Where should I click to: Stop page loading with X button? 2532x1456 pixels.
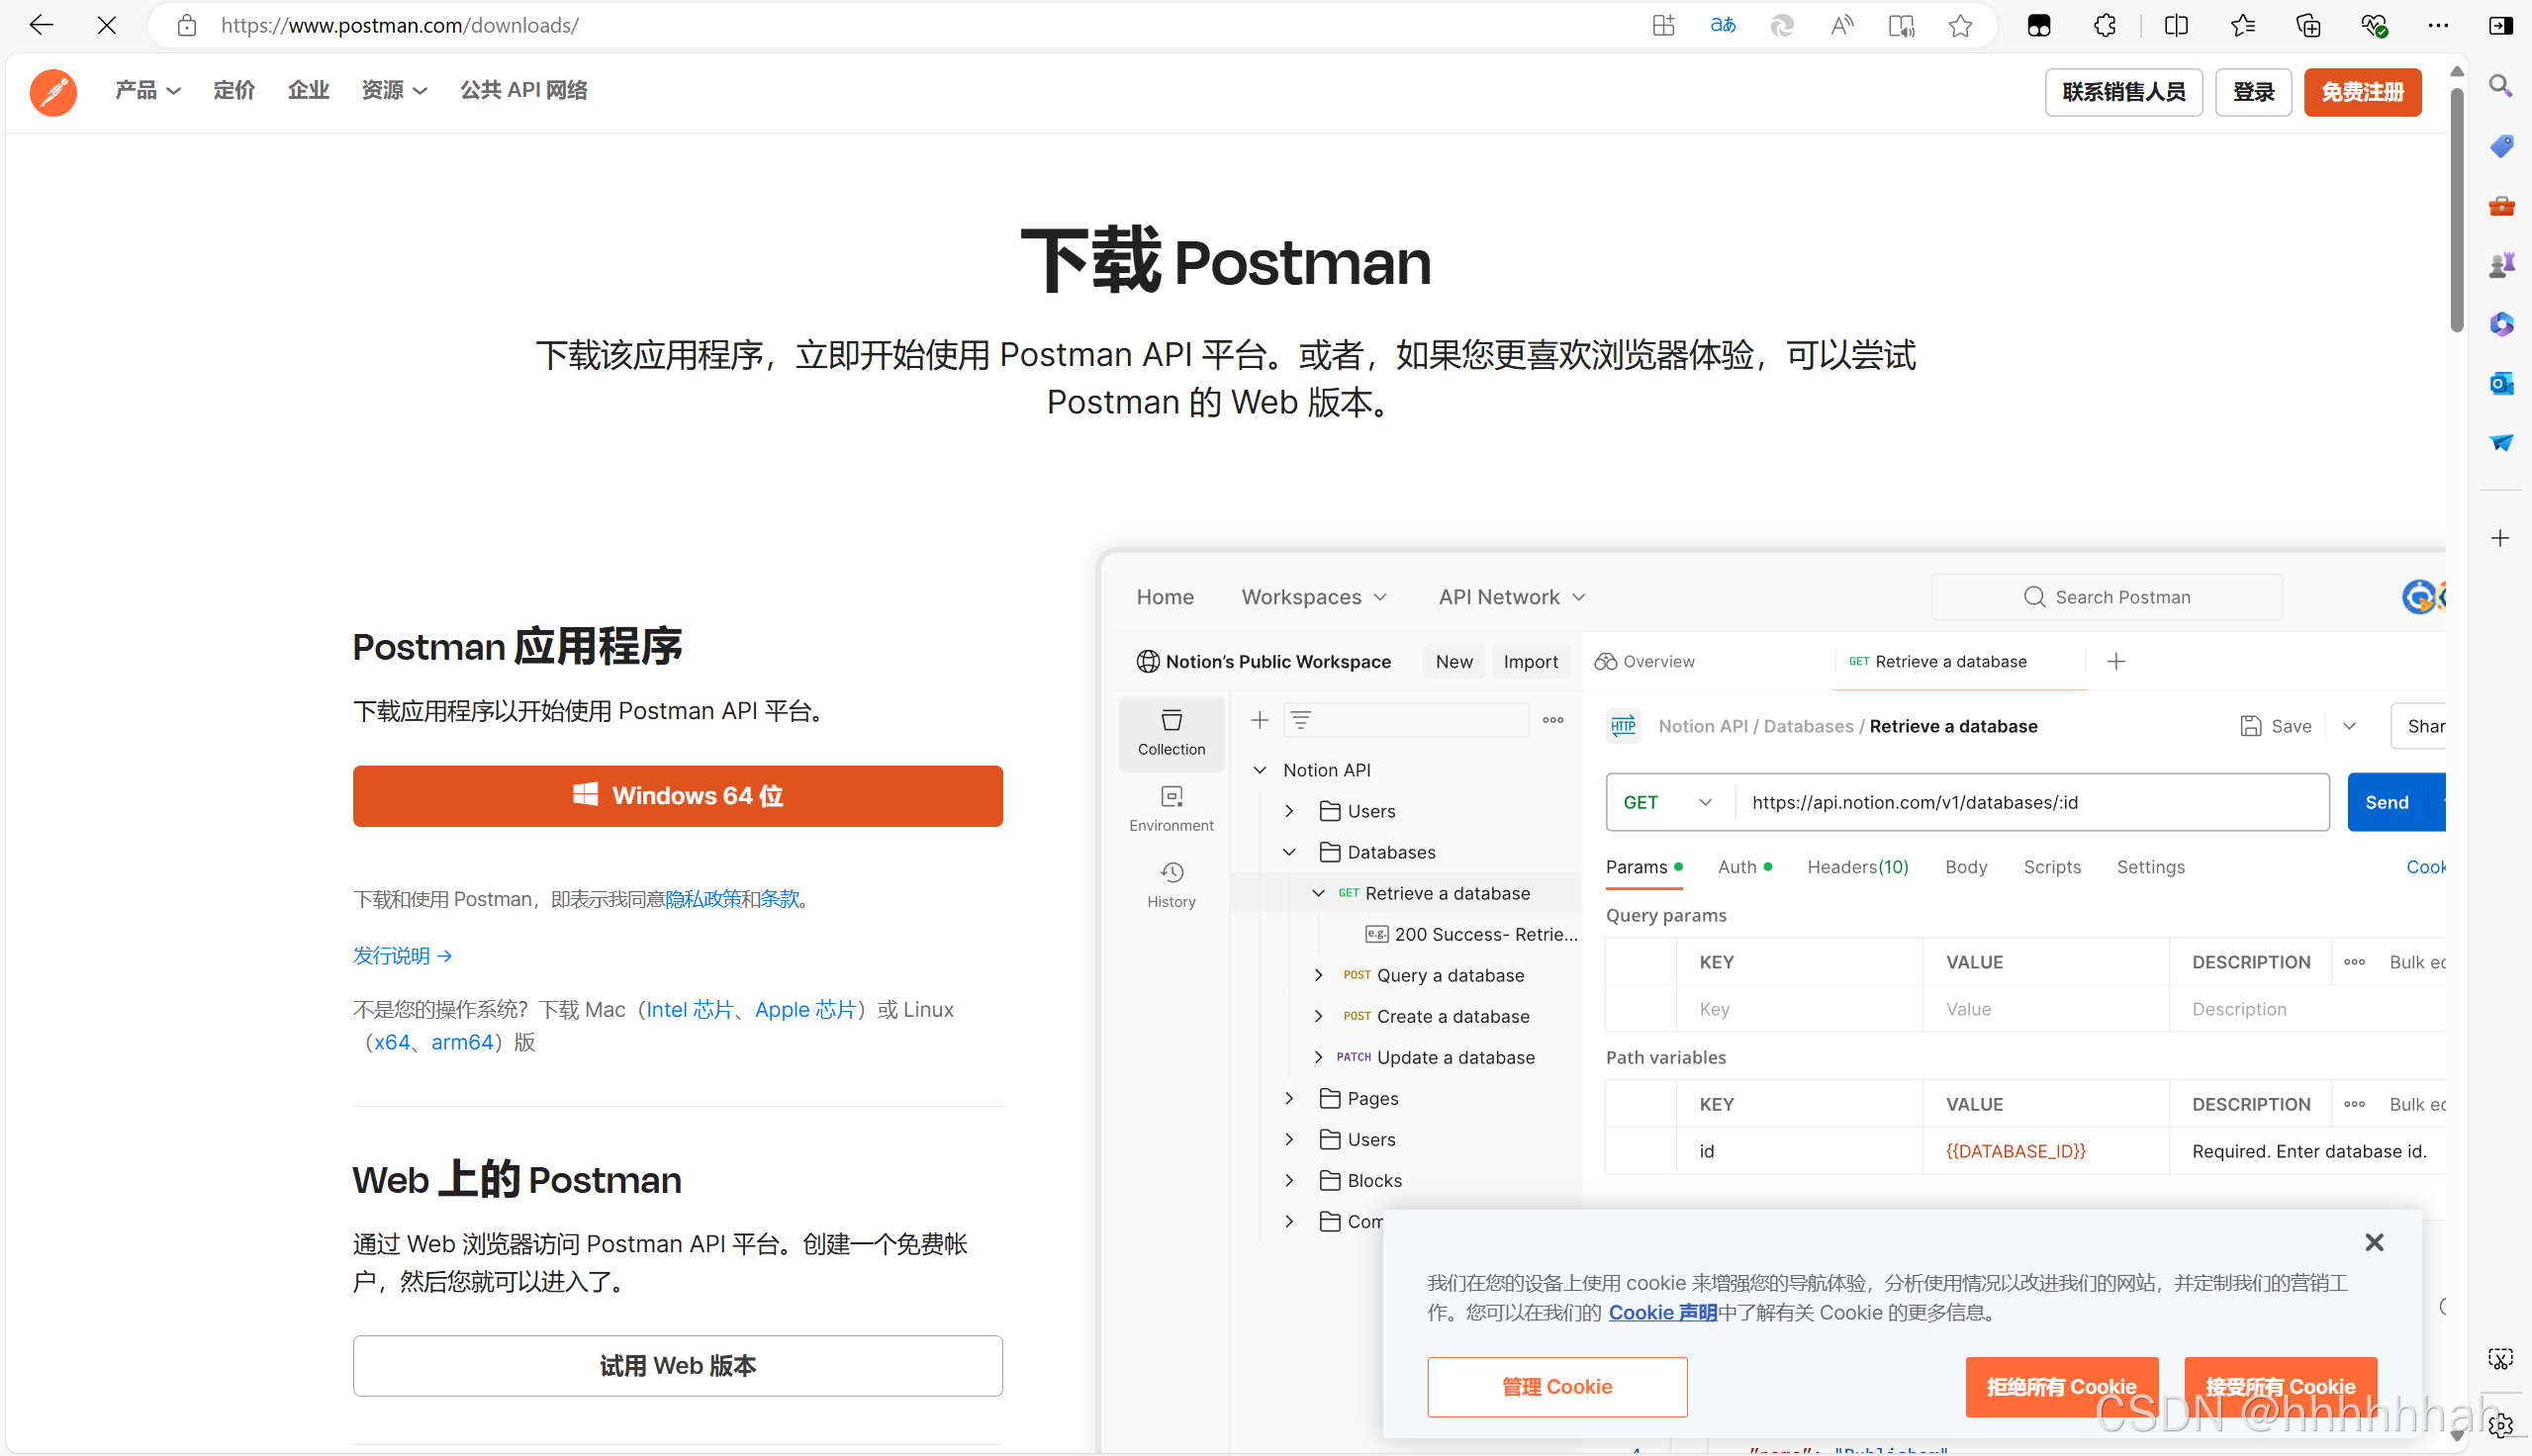107,26
